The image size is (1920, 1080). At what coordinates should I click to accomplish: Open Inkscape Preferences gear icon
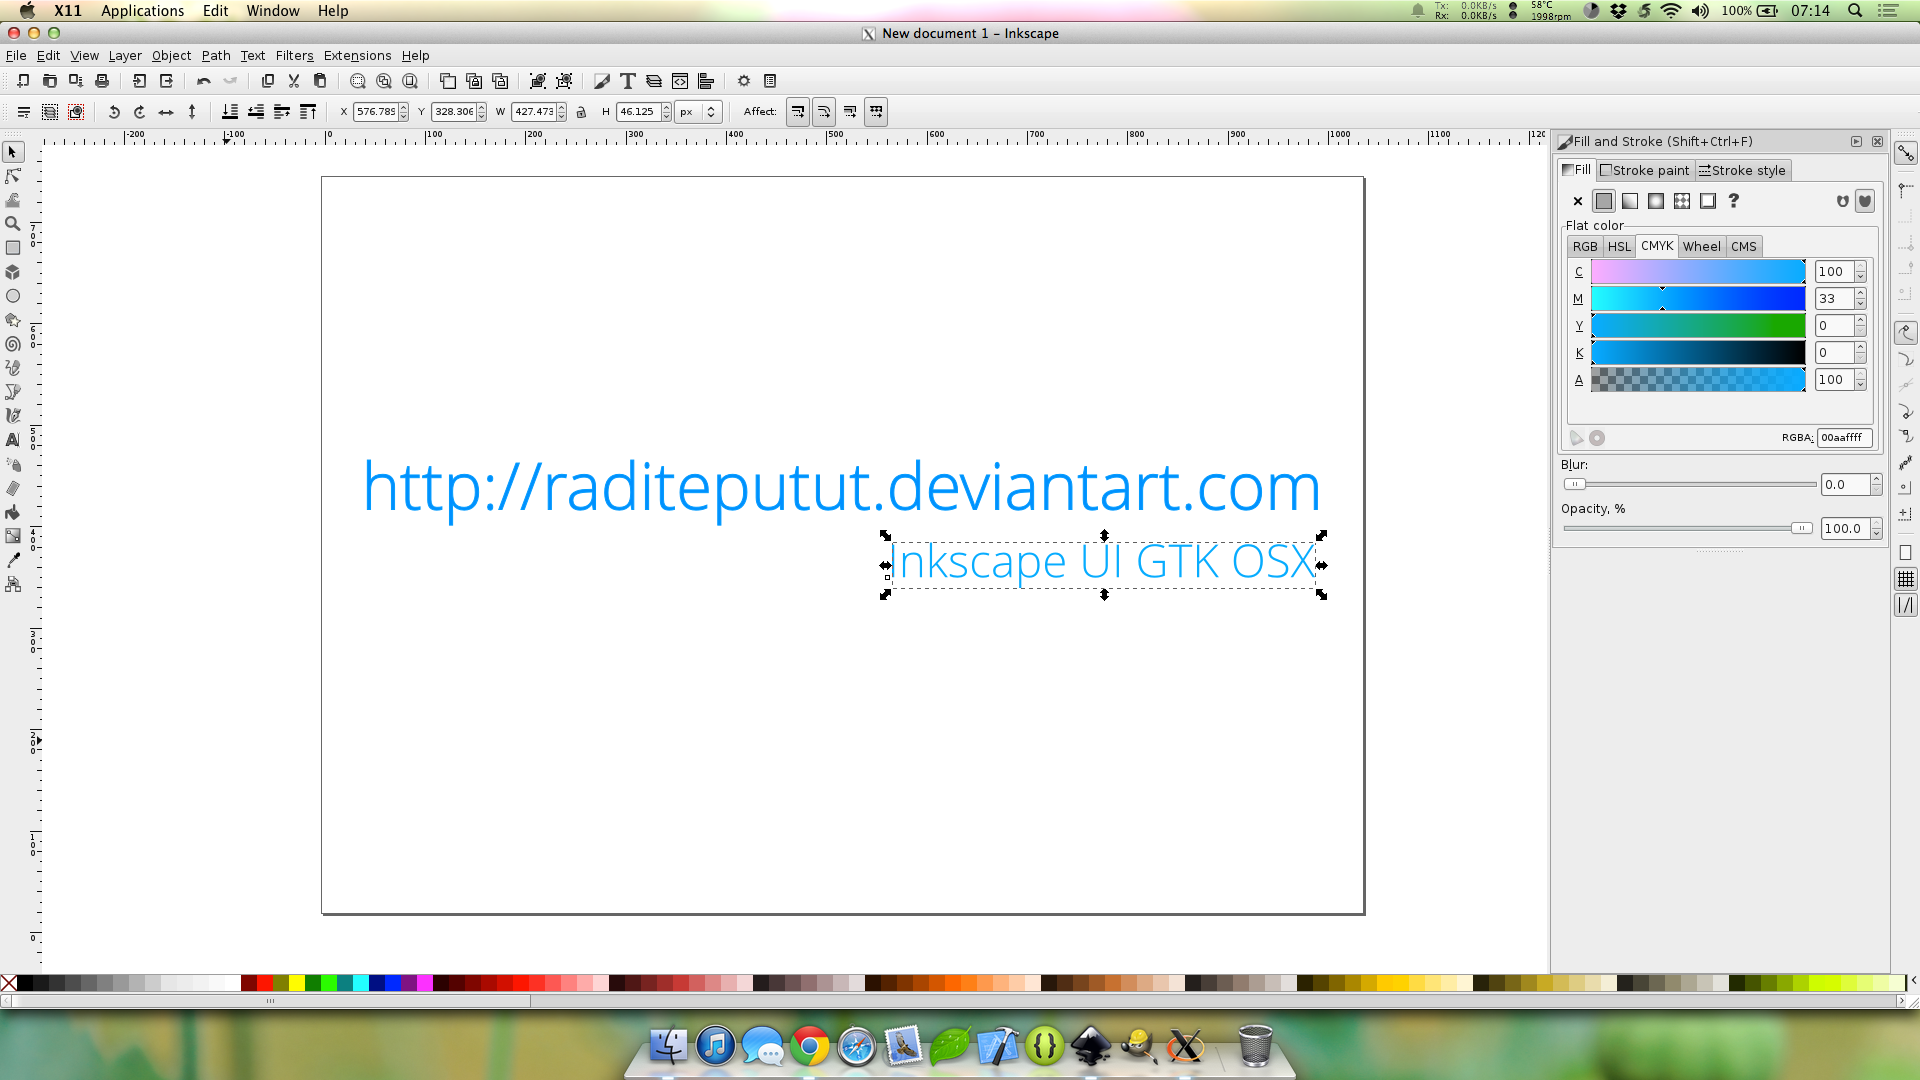(743, 81)
